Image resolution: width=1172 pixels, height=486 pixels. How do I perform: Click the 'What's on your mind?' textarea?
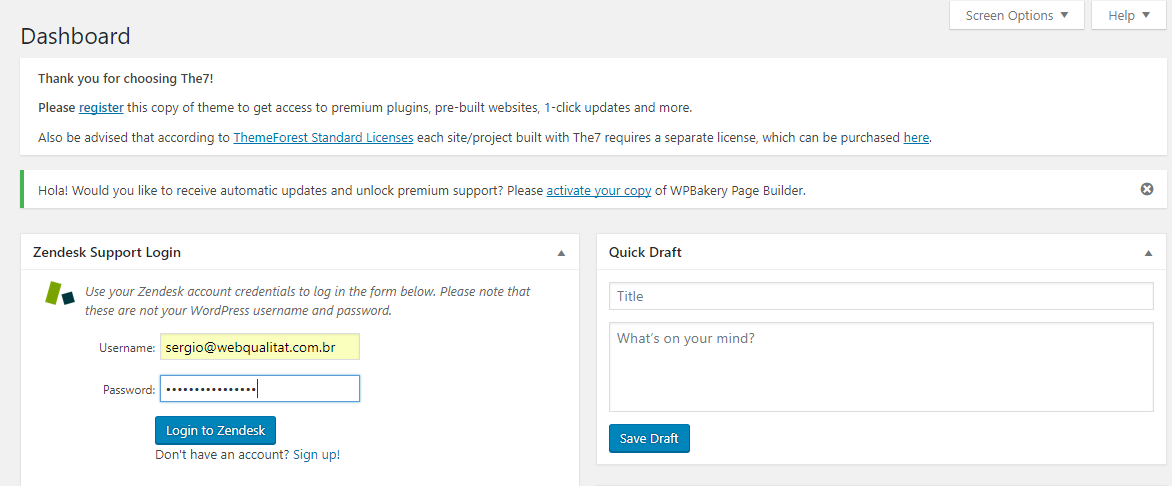880,366
